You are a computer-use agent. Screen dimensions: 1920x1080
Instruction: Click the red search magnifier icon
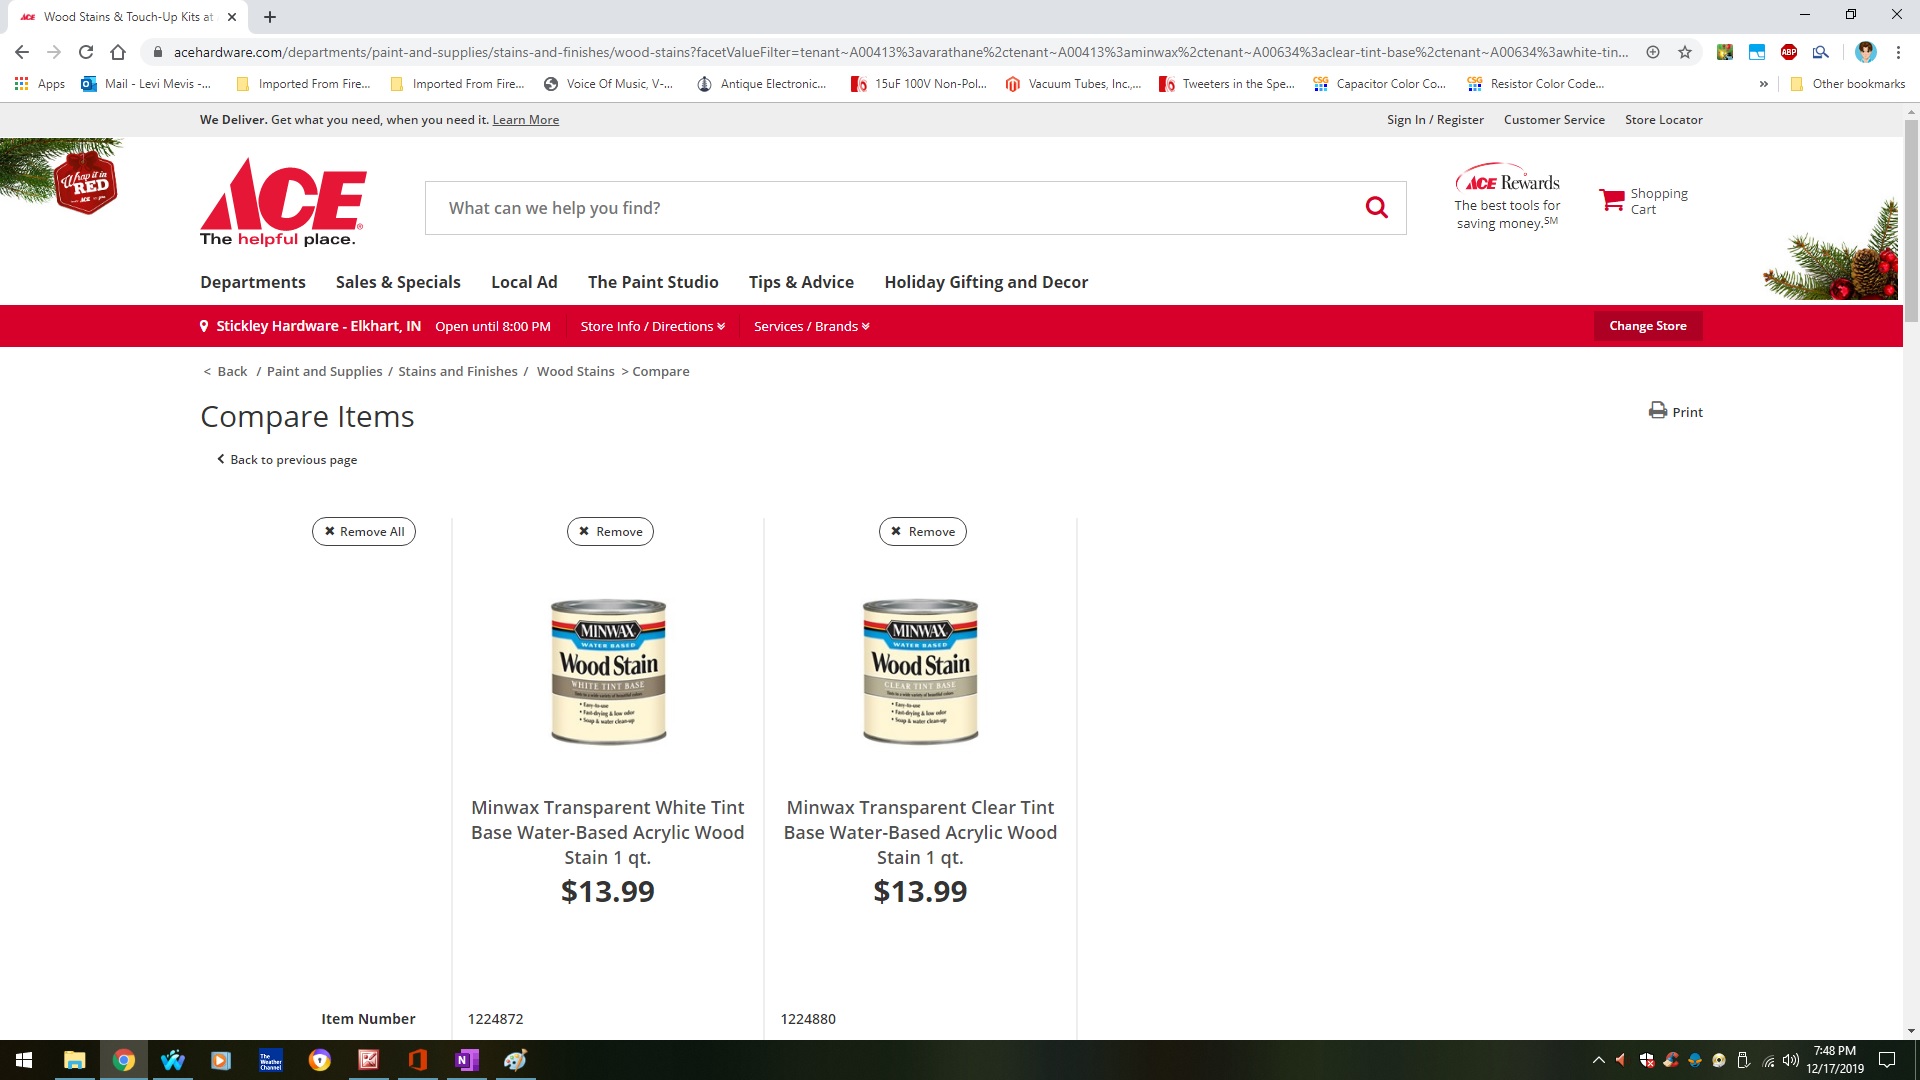1377,208
